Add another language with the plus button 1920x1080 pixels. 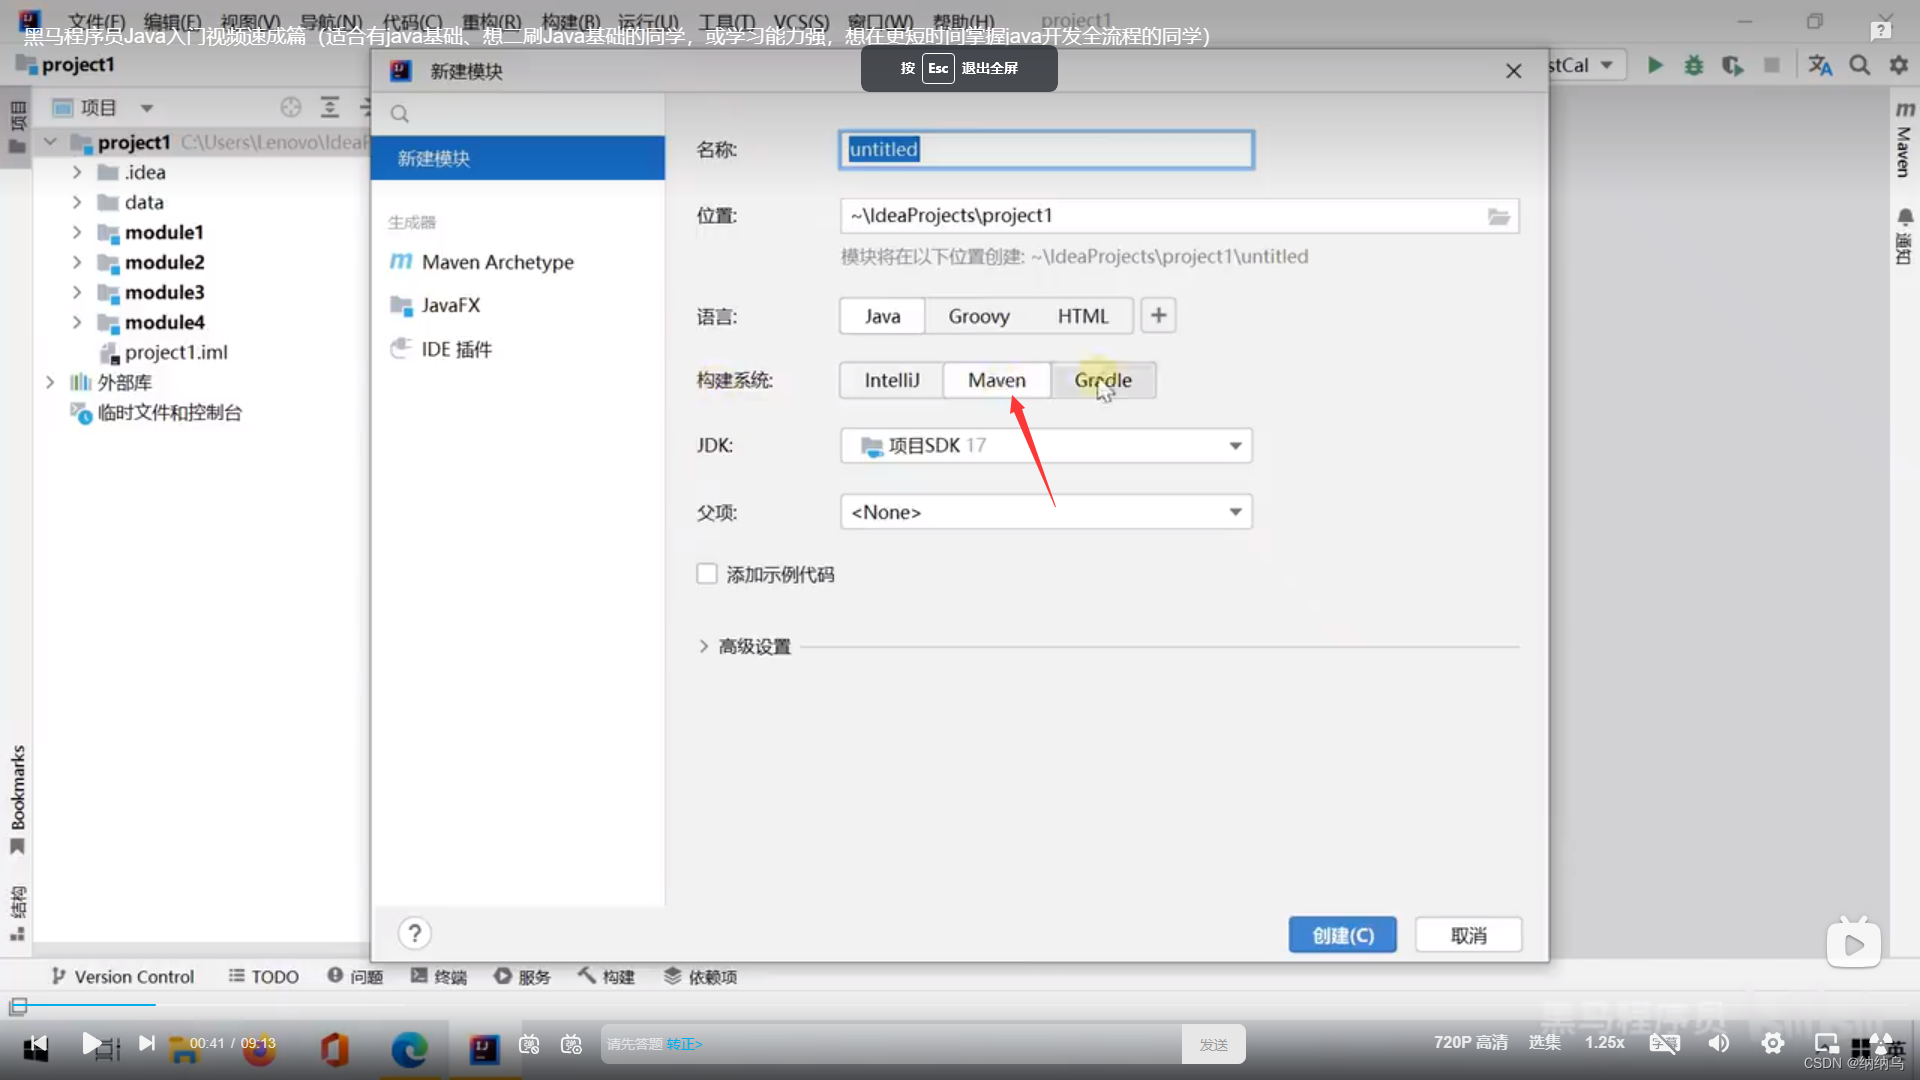click(1158, 316)
